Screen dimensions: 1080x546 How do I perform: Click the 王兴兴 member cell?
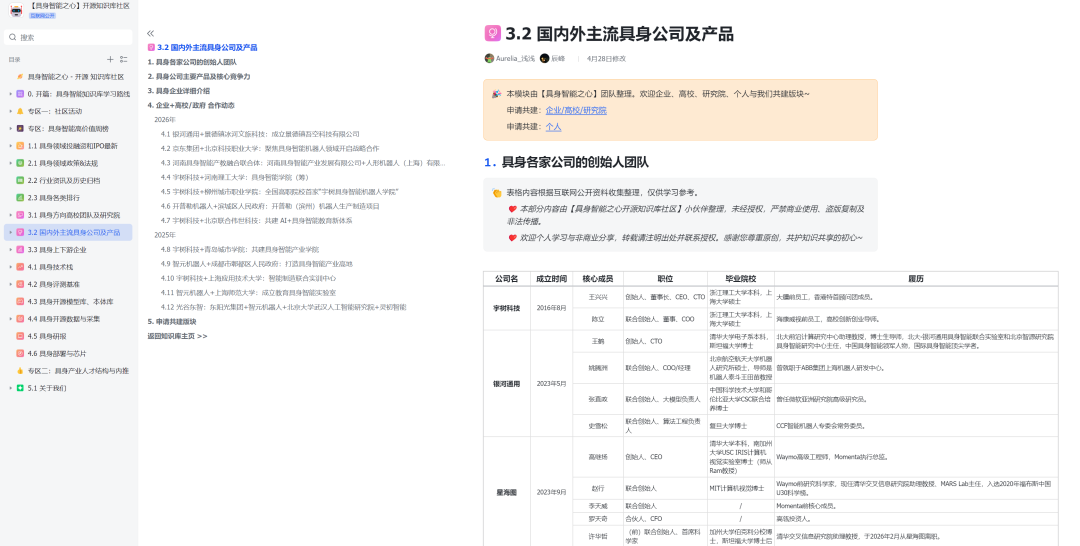click(598, 297)
